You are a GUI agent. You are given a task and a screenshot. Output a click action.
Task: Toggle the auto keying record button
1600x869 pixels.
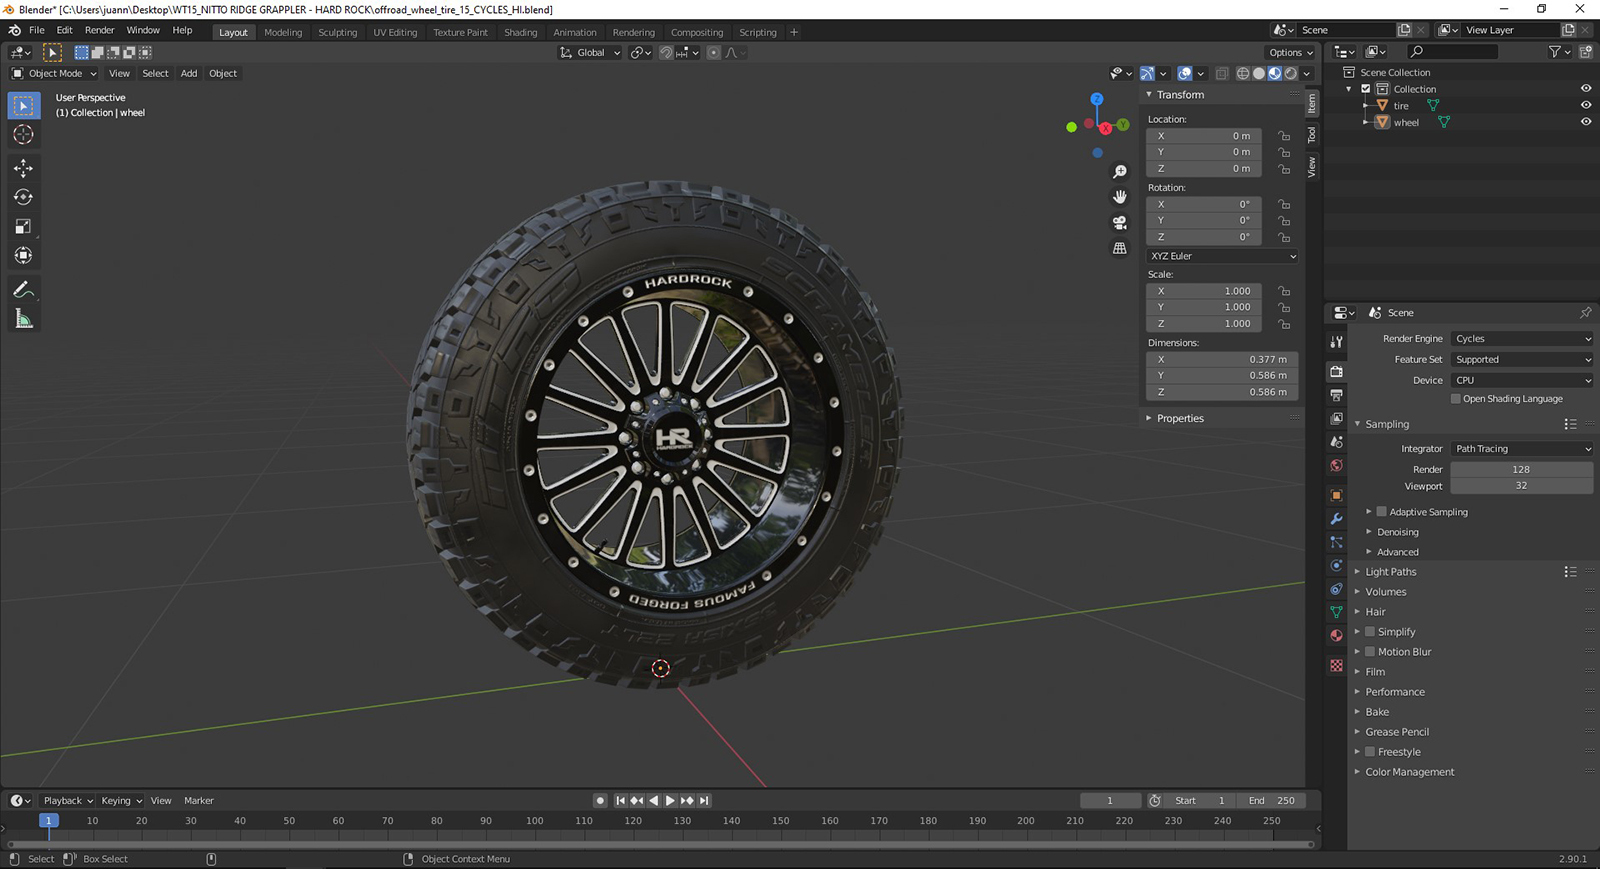coord(600,801)
